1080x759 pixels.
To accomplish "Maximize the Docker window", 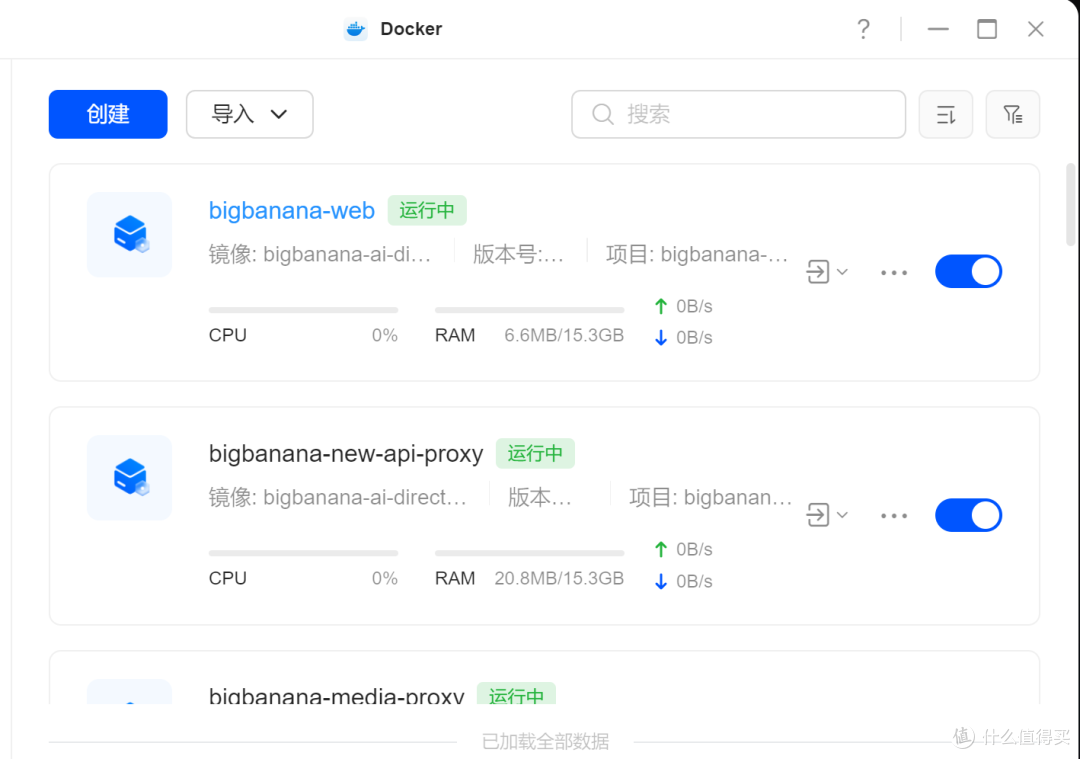I will pyautogui.click(x=987, y=29).
